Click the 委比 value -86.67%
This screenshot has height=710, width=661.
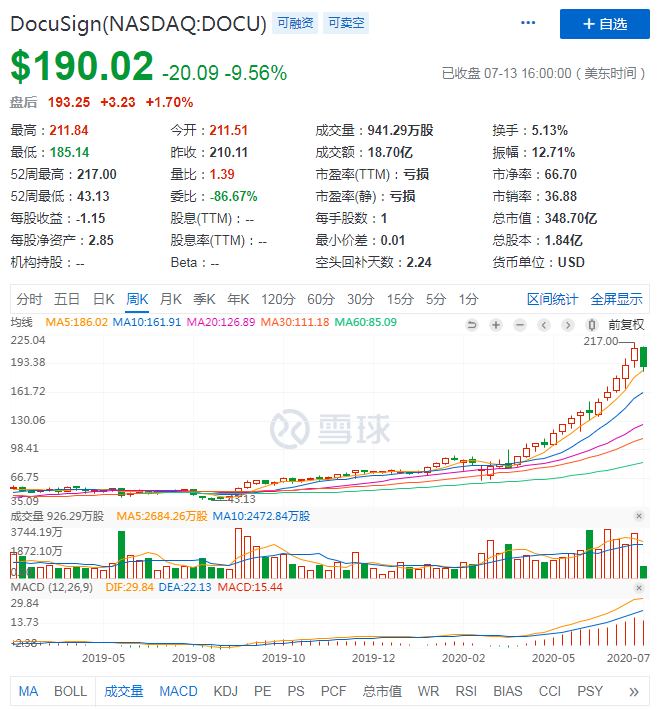click(x=233, y=197)
